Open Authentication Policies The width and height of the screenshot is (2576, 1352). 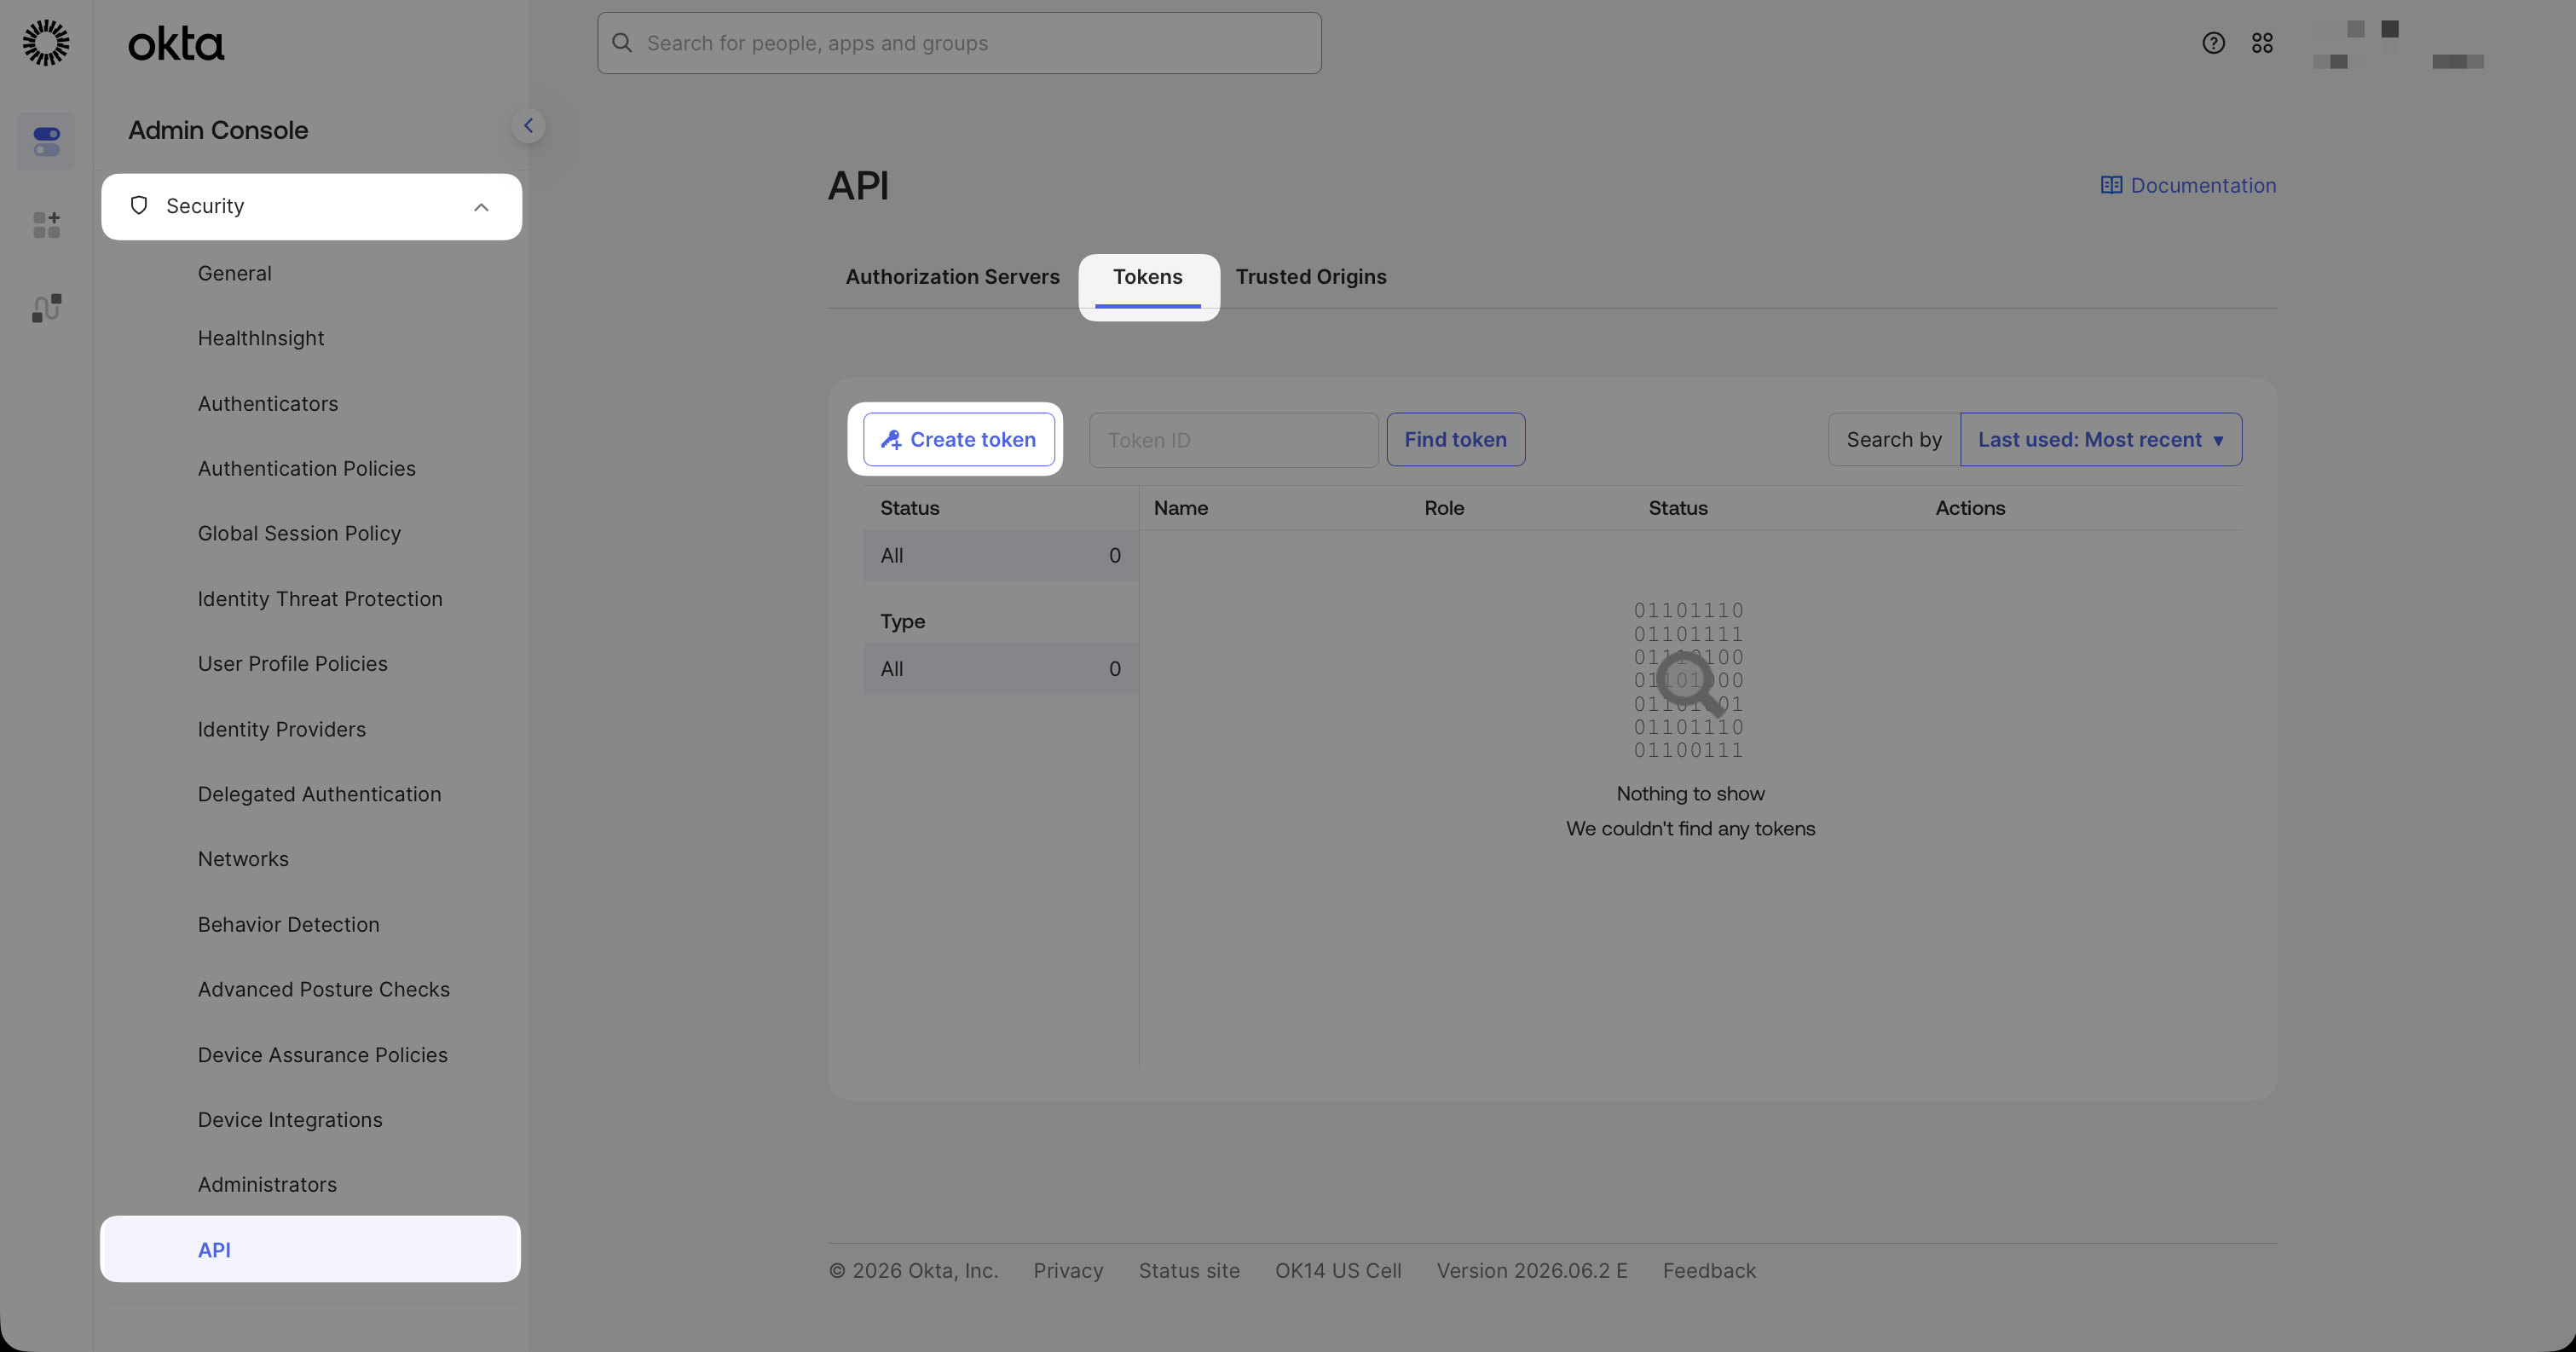306,469
